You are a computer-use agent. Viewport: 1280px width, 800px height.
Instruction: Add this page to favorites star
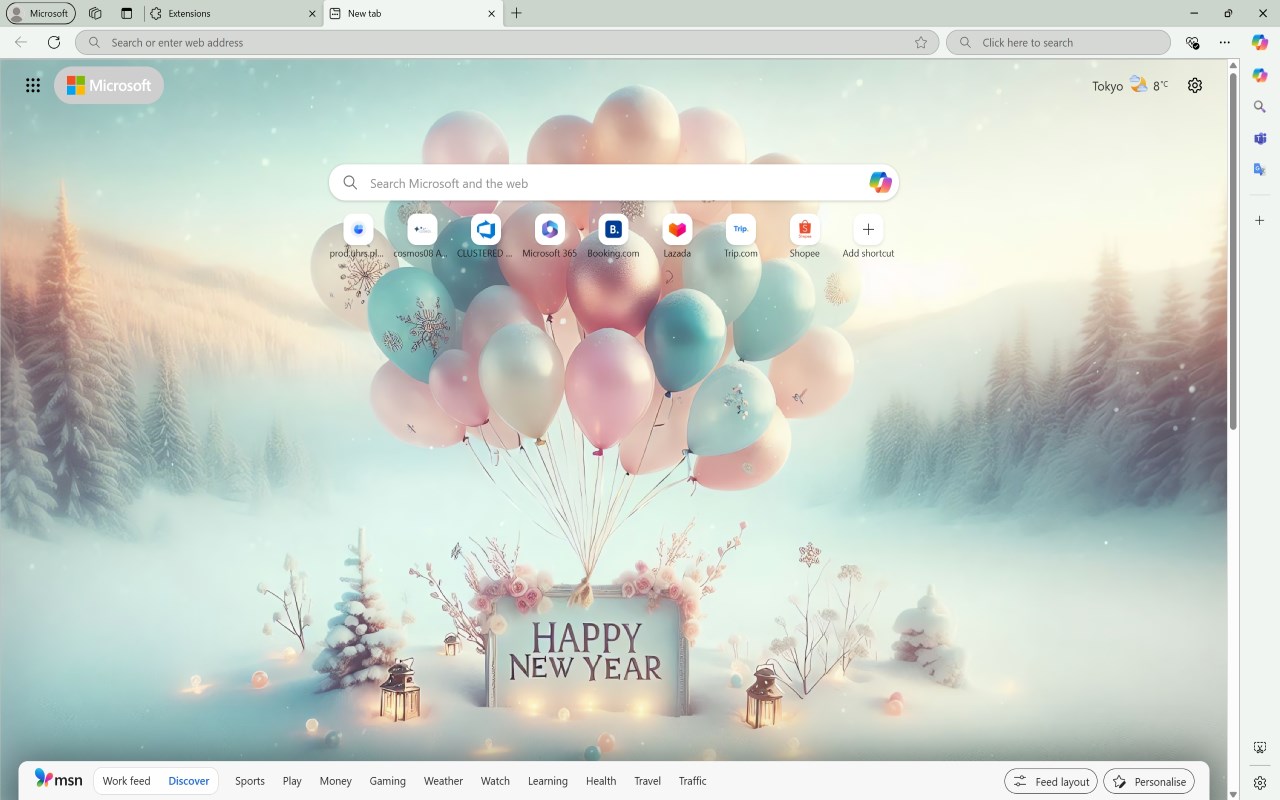921,42
